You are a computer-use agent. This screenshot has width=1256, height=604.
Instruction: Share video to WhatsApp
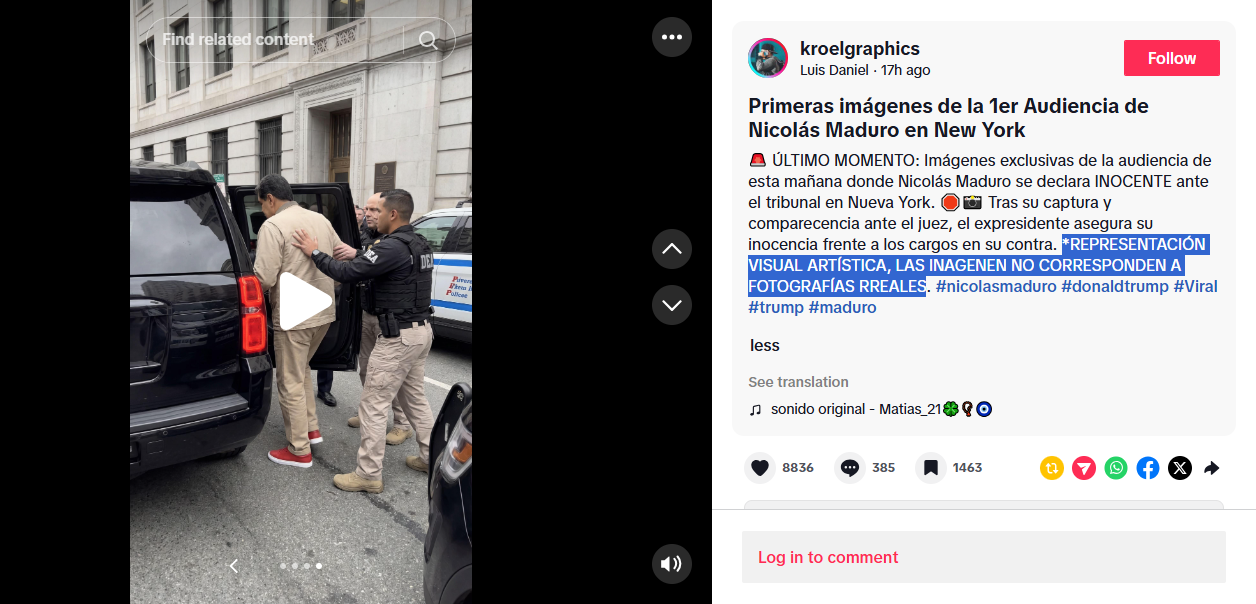click(x=1116, y=468)
